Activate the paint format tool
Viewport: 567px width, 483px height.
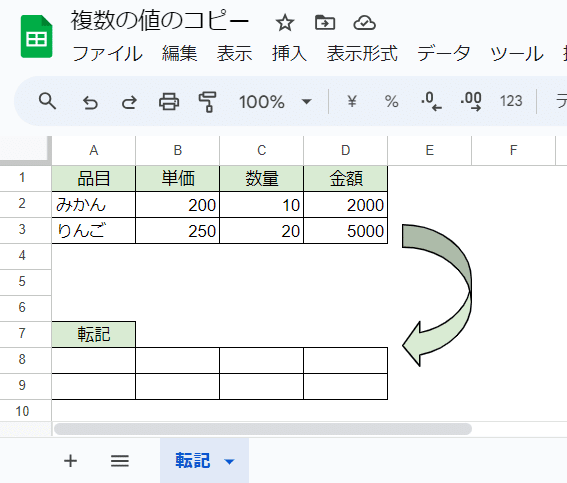pos(208,102)
